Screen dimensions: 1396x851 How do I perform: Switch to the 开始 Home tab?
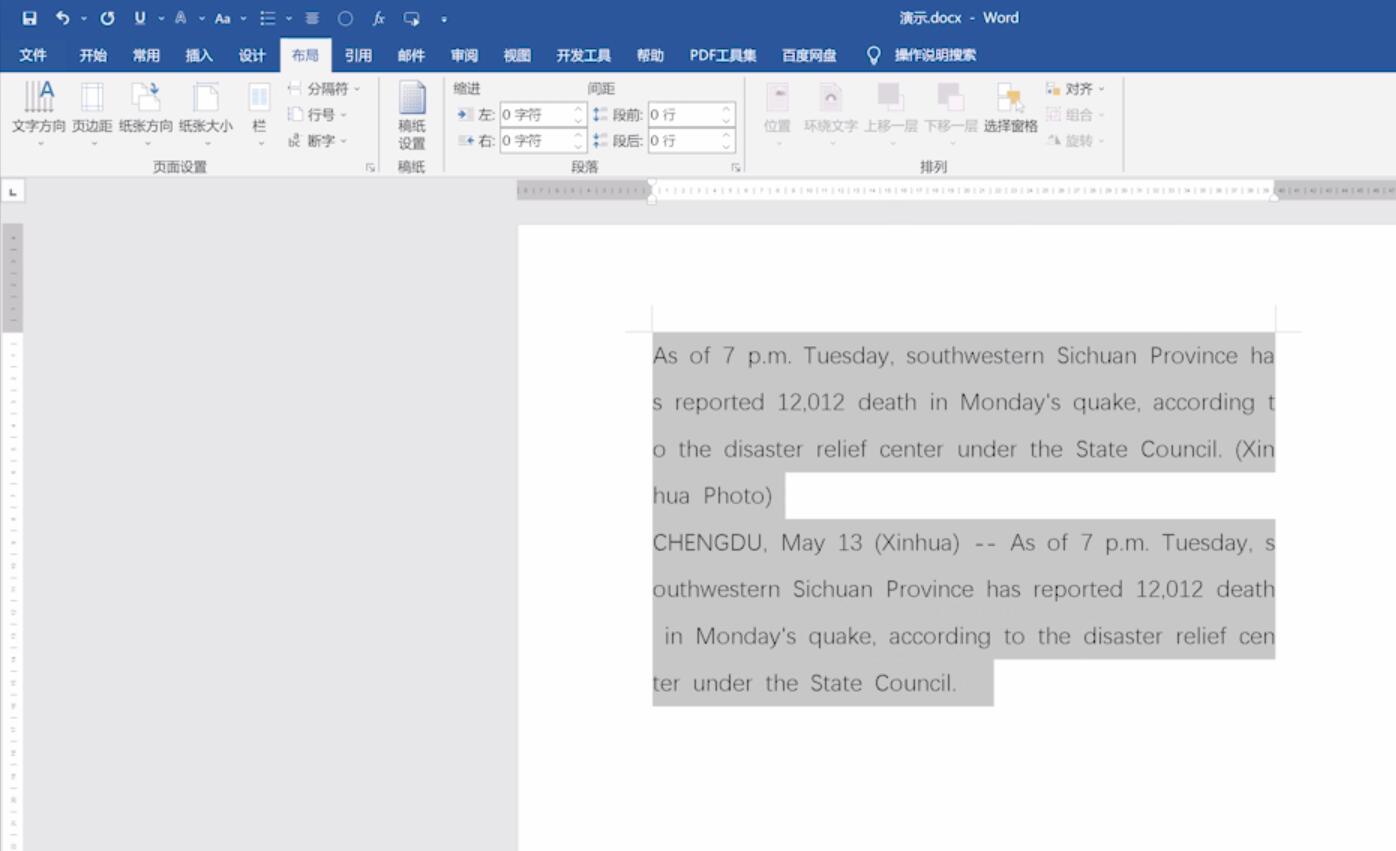point(93,55)
